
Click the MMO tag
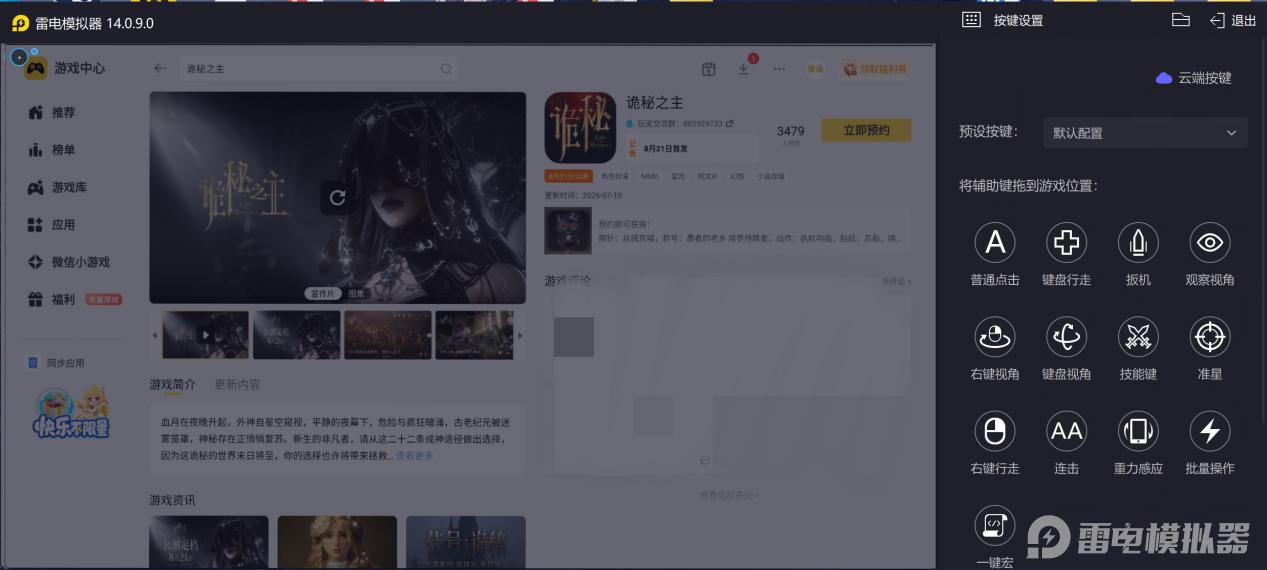[x=650, y=176]
